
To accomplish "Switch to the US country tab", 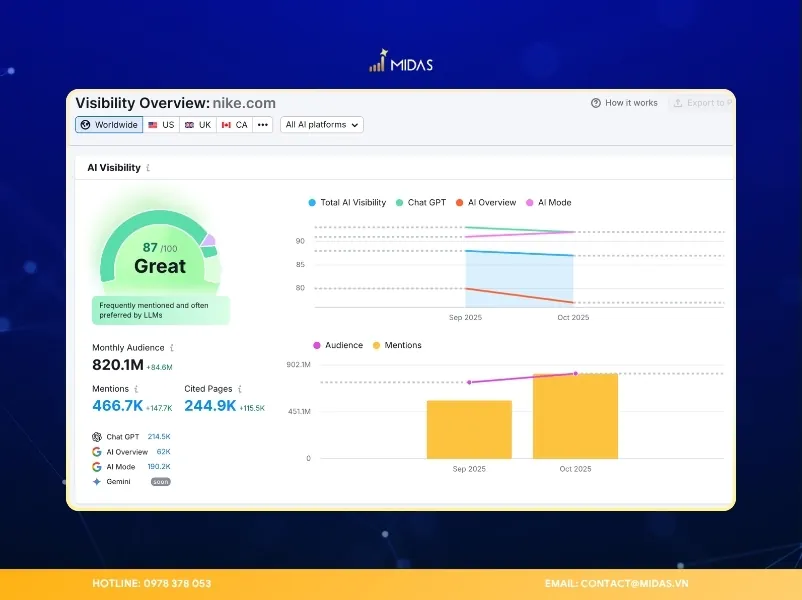I will pos(160,124).
